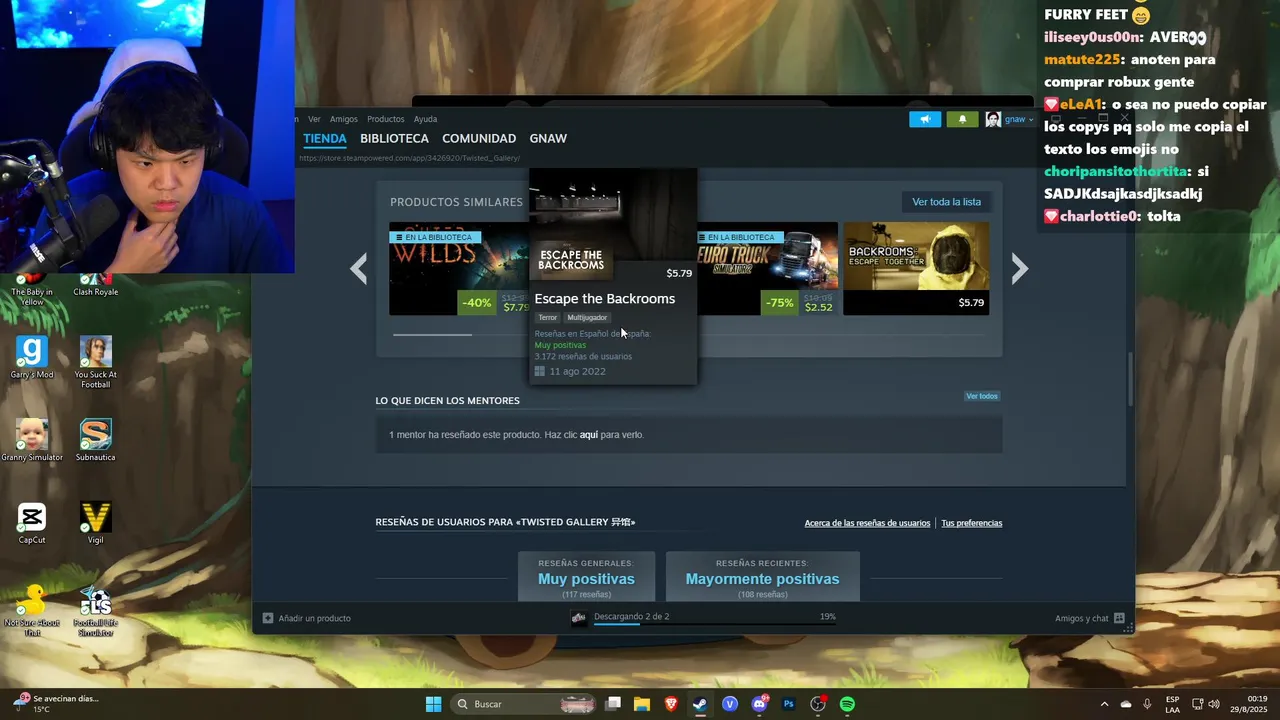
Task: Go to next similar products
Action: (1019, 268)
